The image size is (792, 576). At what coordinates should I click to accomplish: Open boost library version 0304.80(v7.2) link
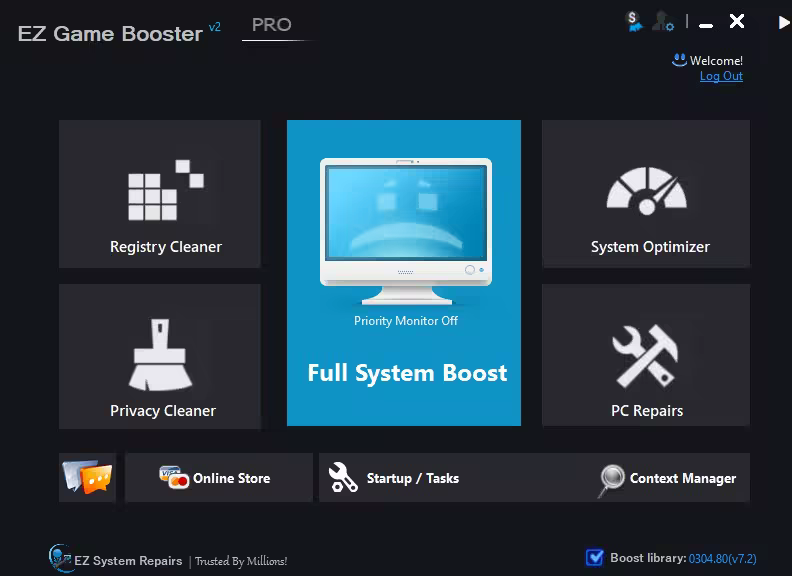coord(722,558)
